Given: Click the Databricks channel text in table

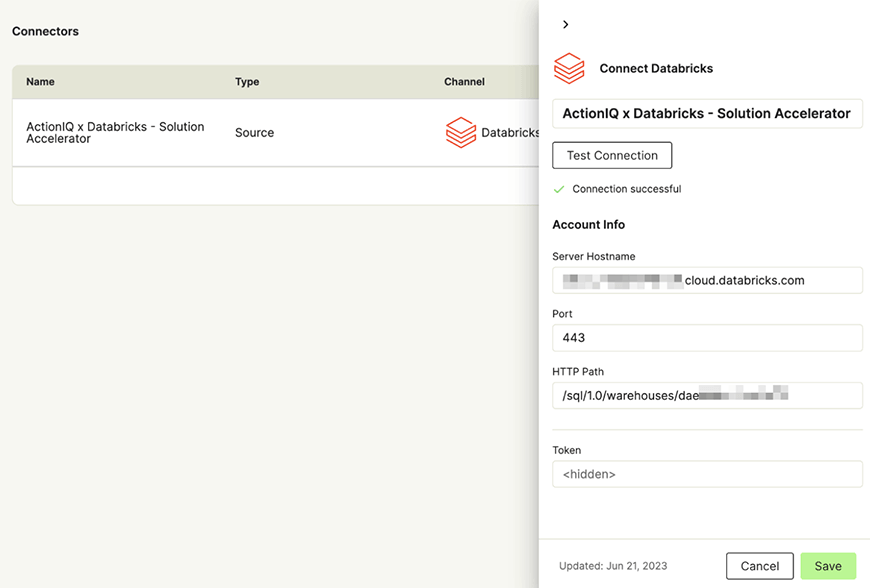Looking at the screenshot, I should pos(510,133).
